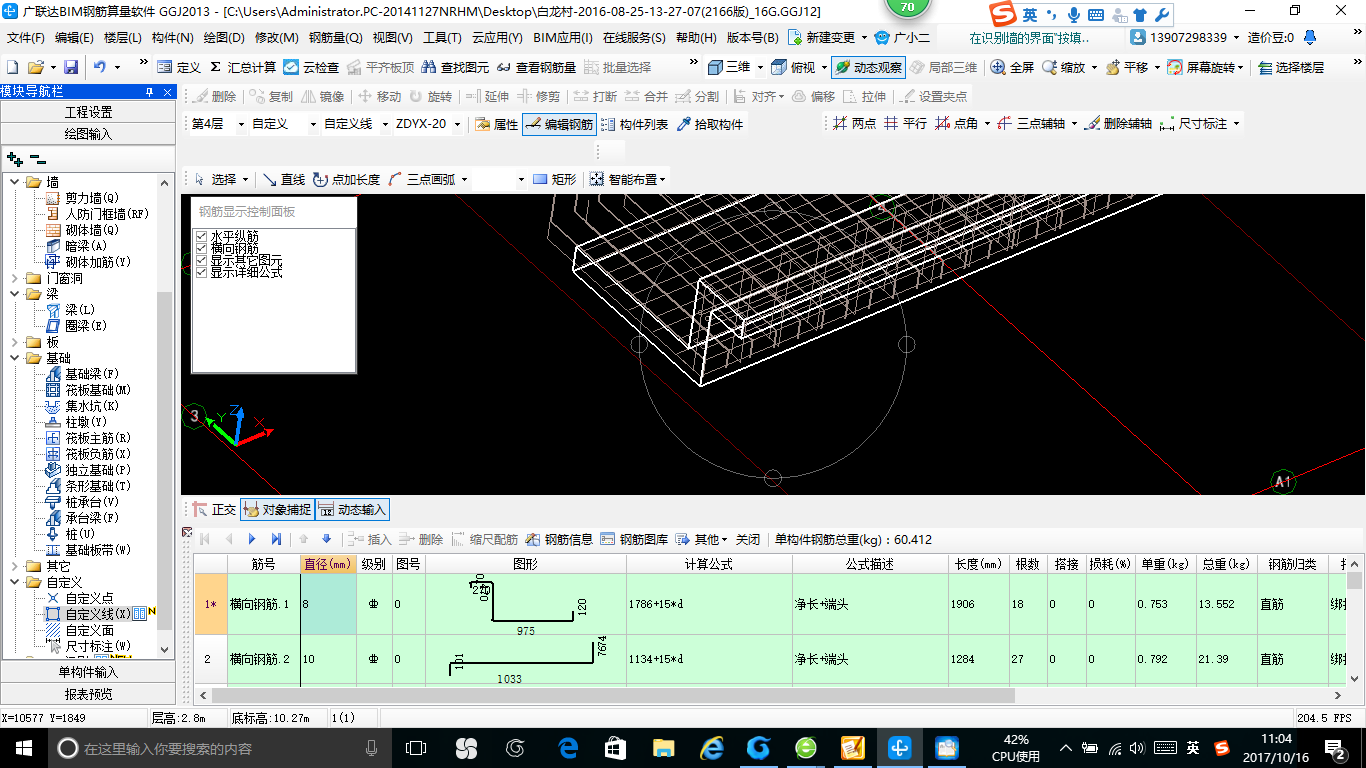This screenshot has width=1366, height=768.
Task: Click 平行 parallel axis tool
Action: [905, 123]
